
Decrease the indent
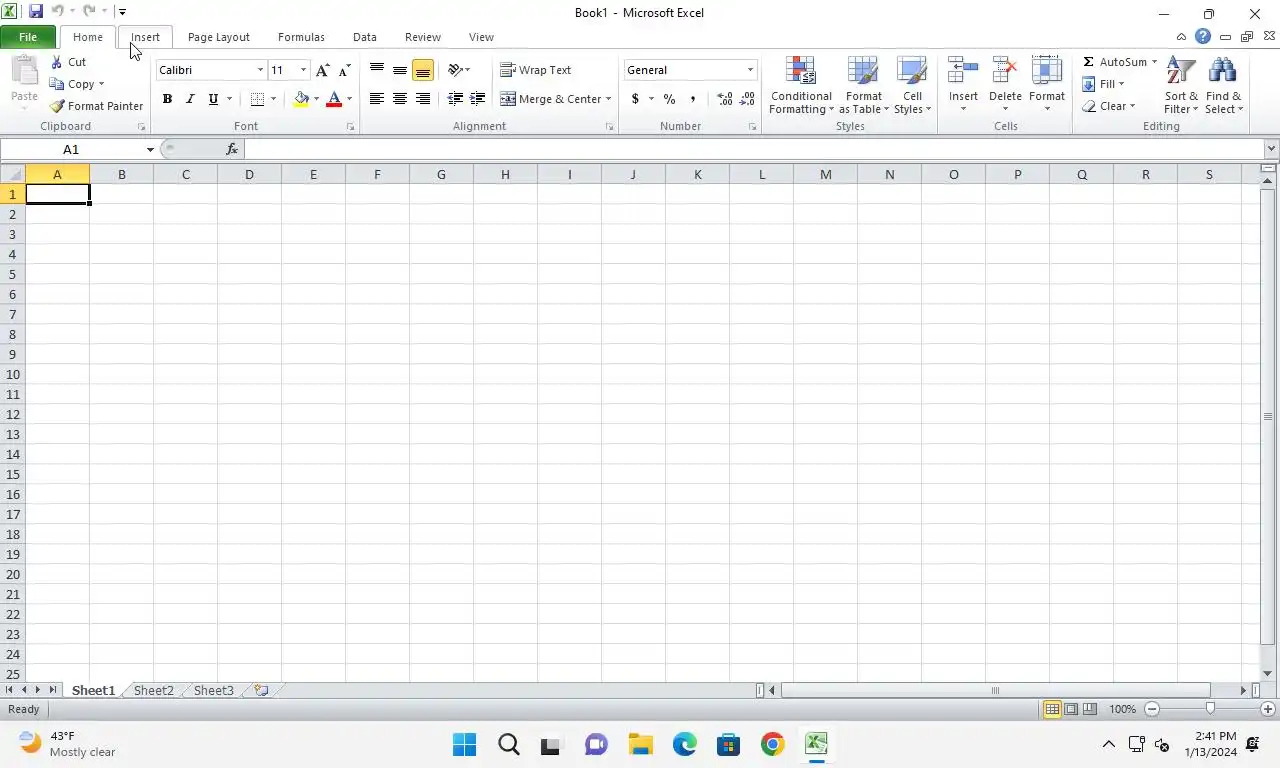[x=455, y=99]
